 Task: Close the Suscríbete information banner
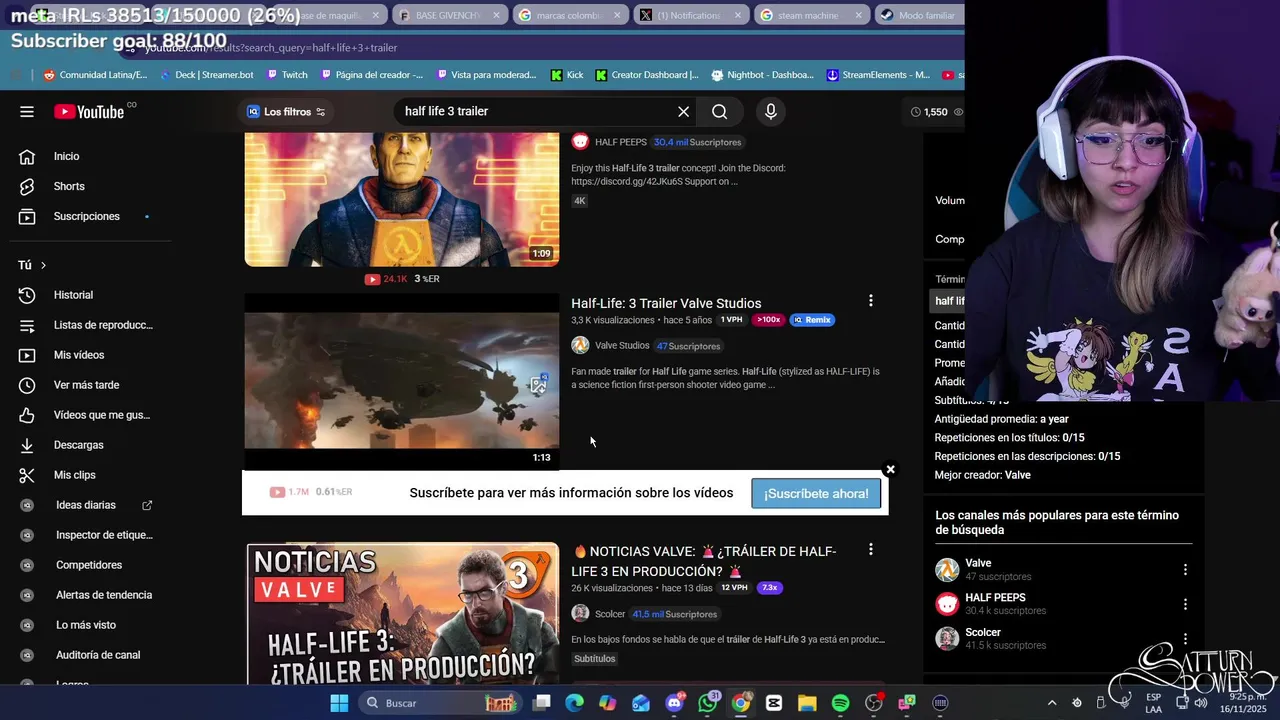[x=890, y=469]
